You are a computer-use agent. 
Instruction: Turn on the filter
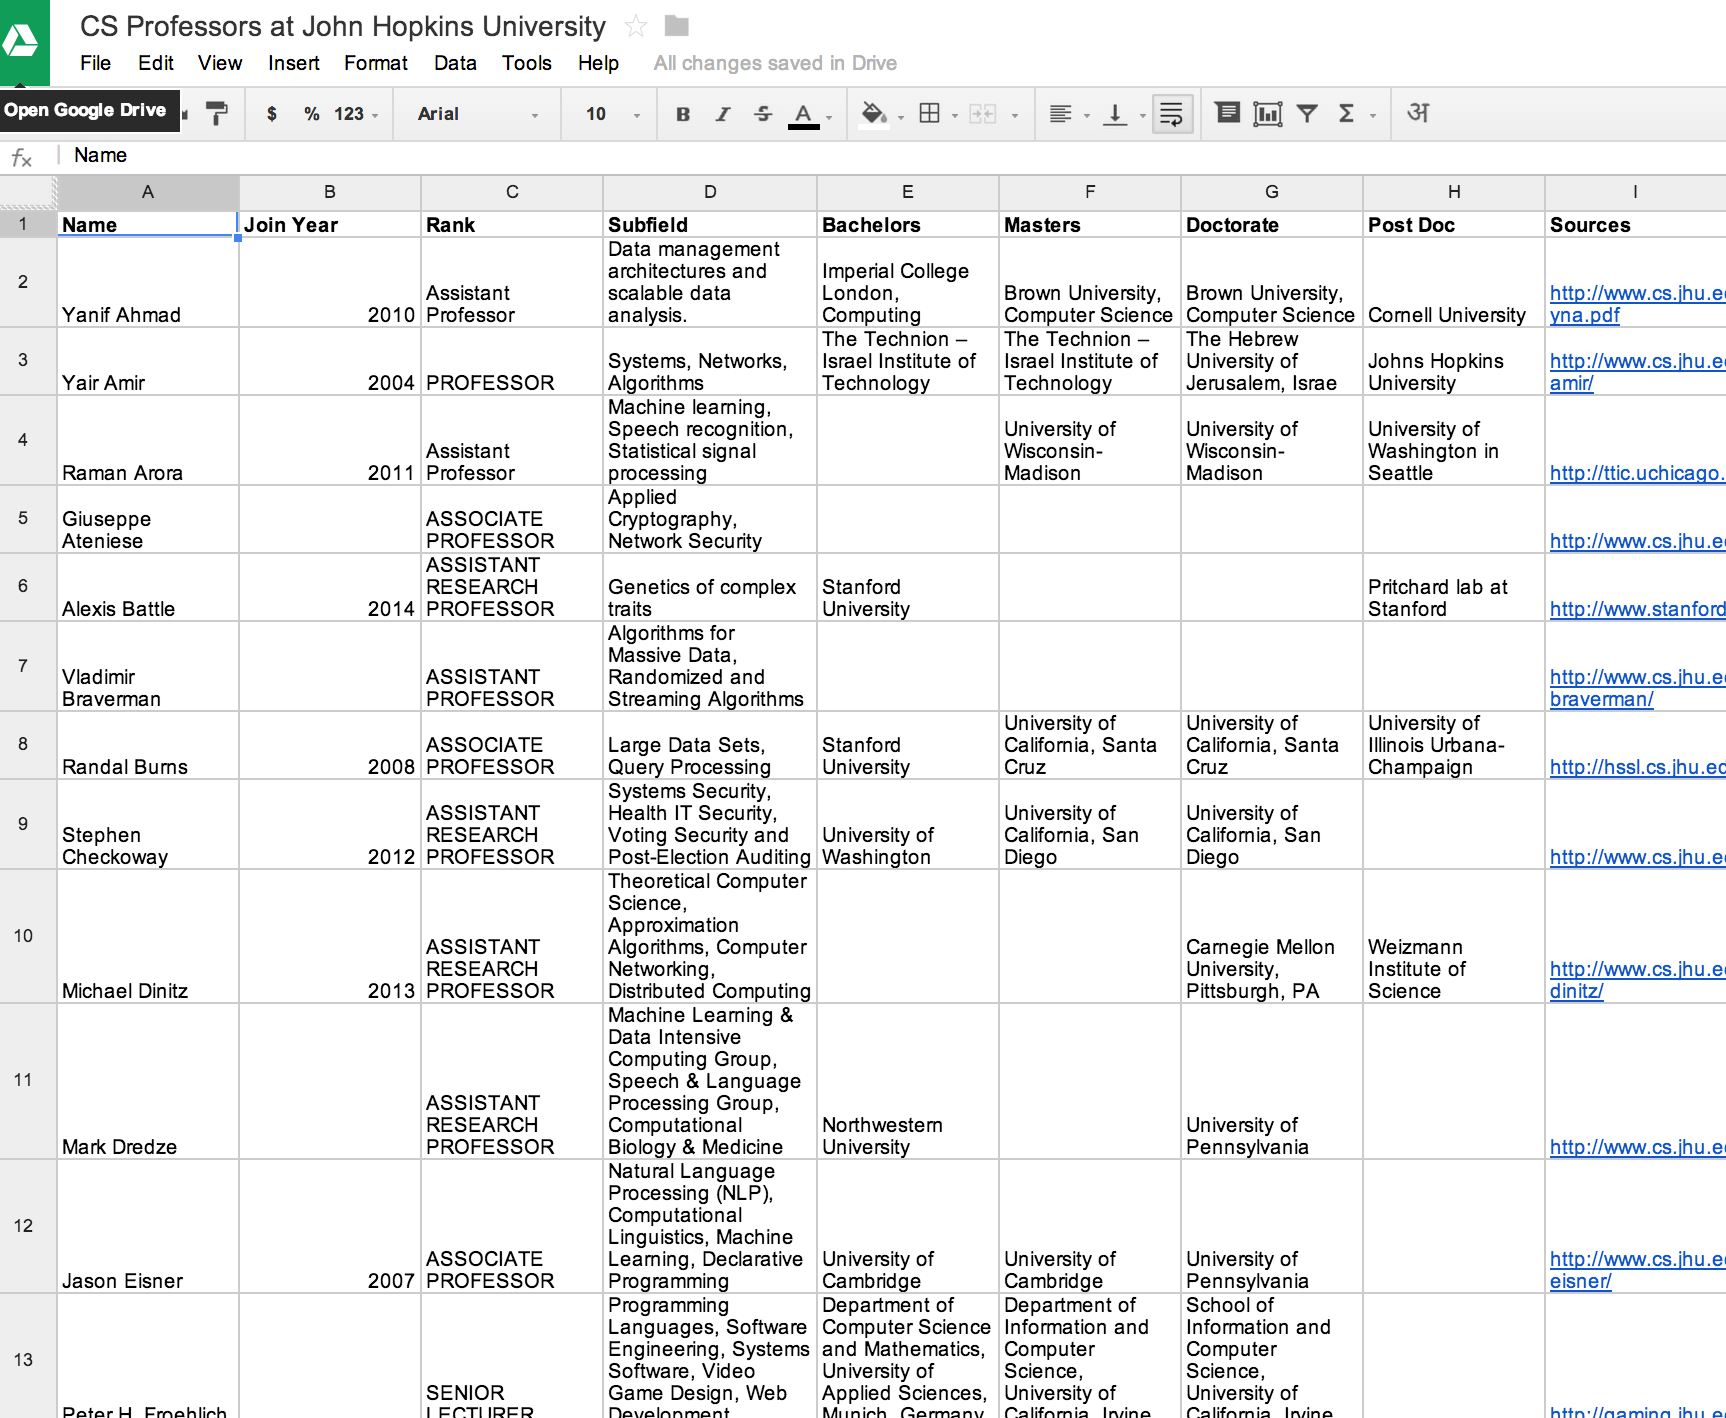click(x=1307, y=113)
